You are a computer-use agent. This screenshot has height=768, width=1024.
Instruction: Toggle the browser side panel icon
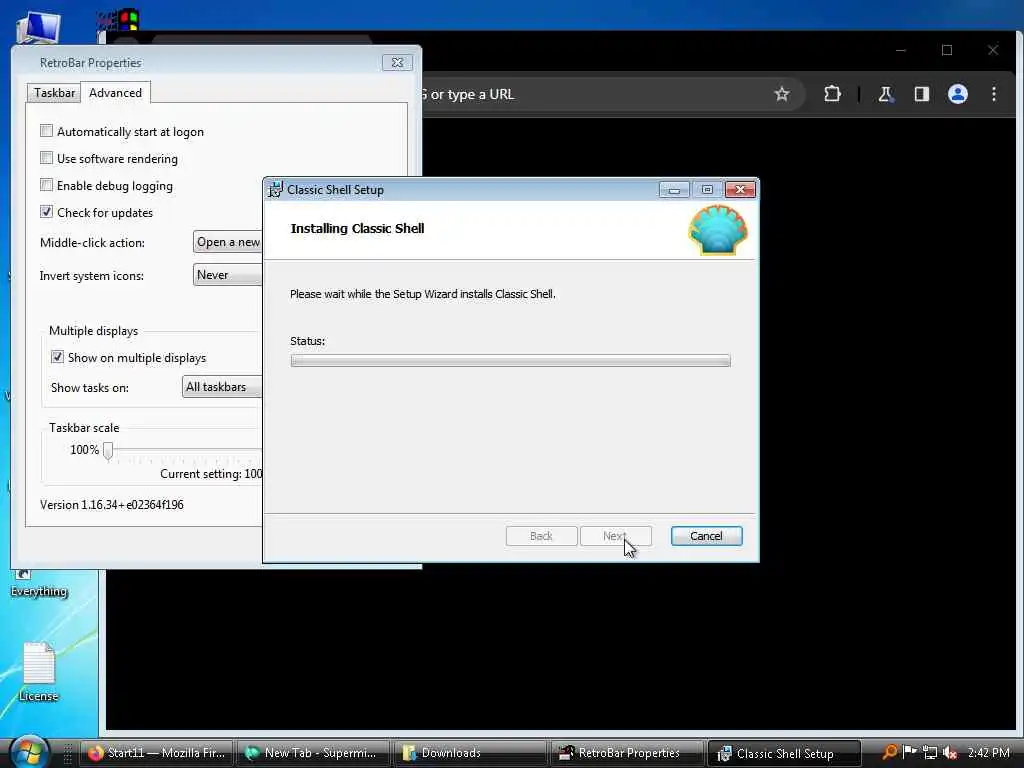click(x=921, y=94)
